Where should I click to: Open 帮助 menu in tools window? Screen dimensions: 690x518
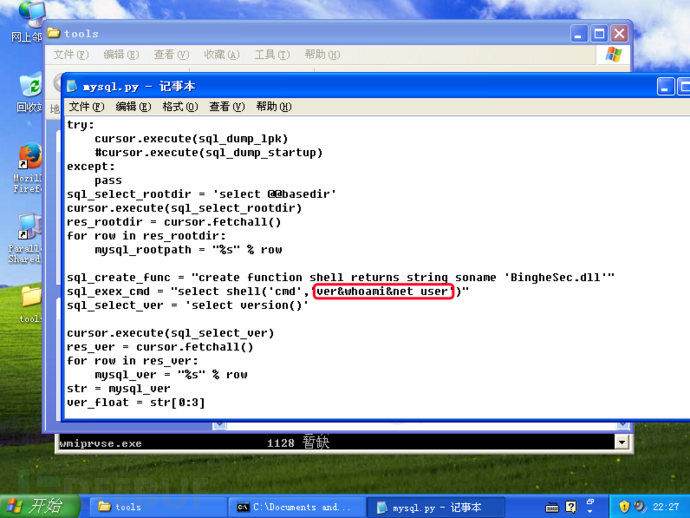point(322,55)
